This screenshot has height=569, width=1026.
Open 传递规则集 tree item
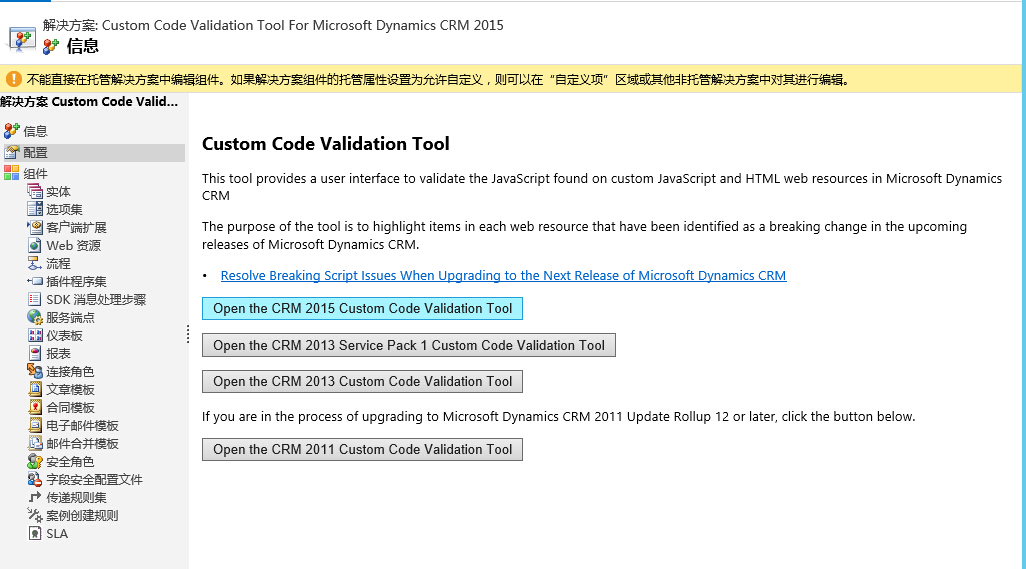coord(76,497)
